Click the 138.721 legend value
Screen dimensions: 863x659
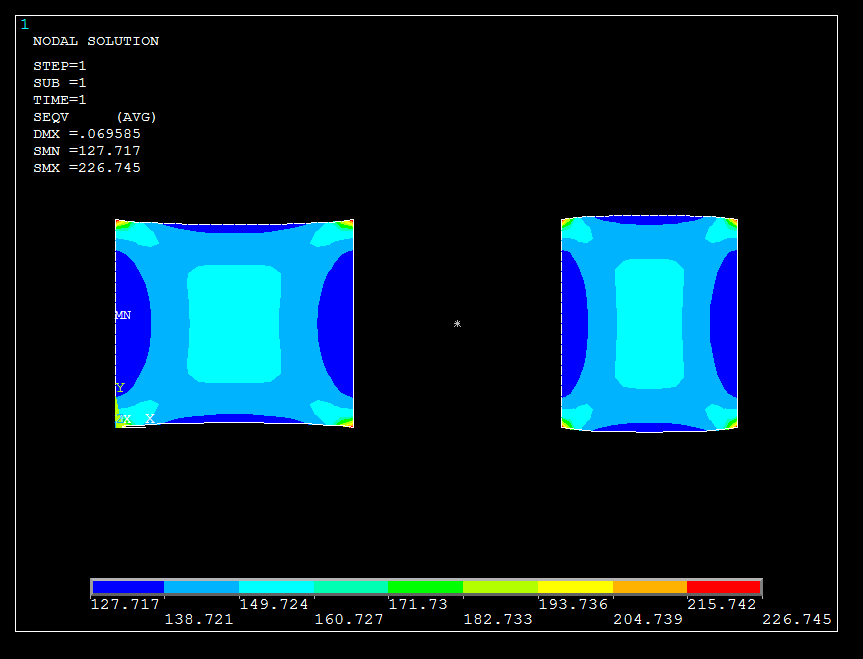[198, 620]
